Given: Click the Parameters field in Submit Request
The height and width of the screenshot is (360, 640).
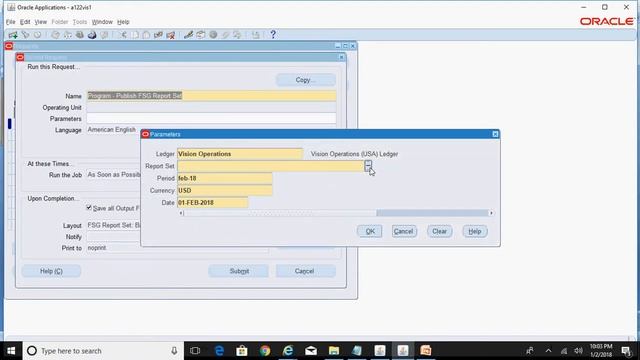Looking at the screenshot, I should tap(211, 119).
